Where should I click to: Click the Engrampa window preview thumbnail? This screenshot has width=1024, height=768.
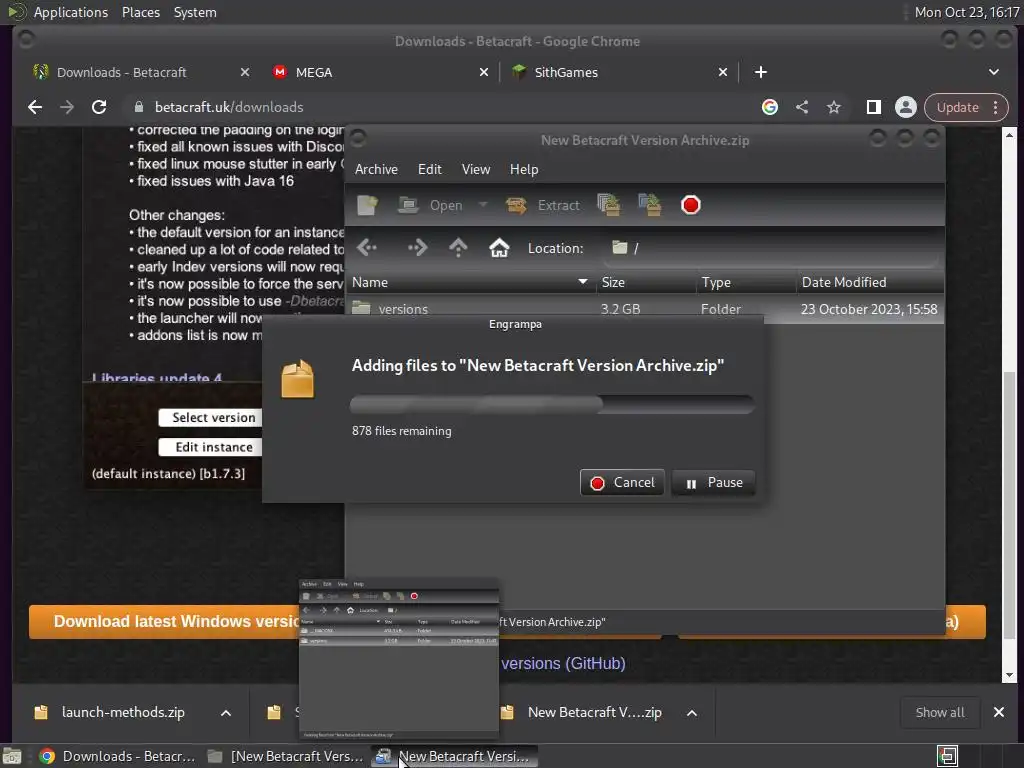click(399, 659)
